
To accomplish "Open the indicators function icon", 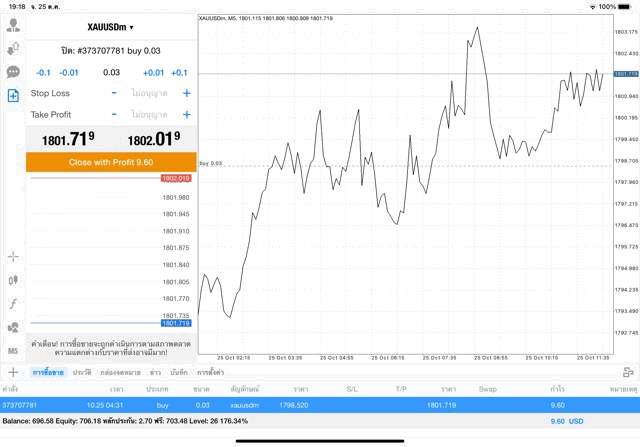I will [13, 304].
